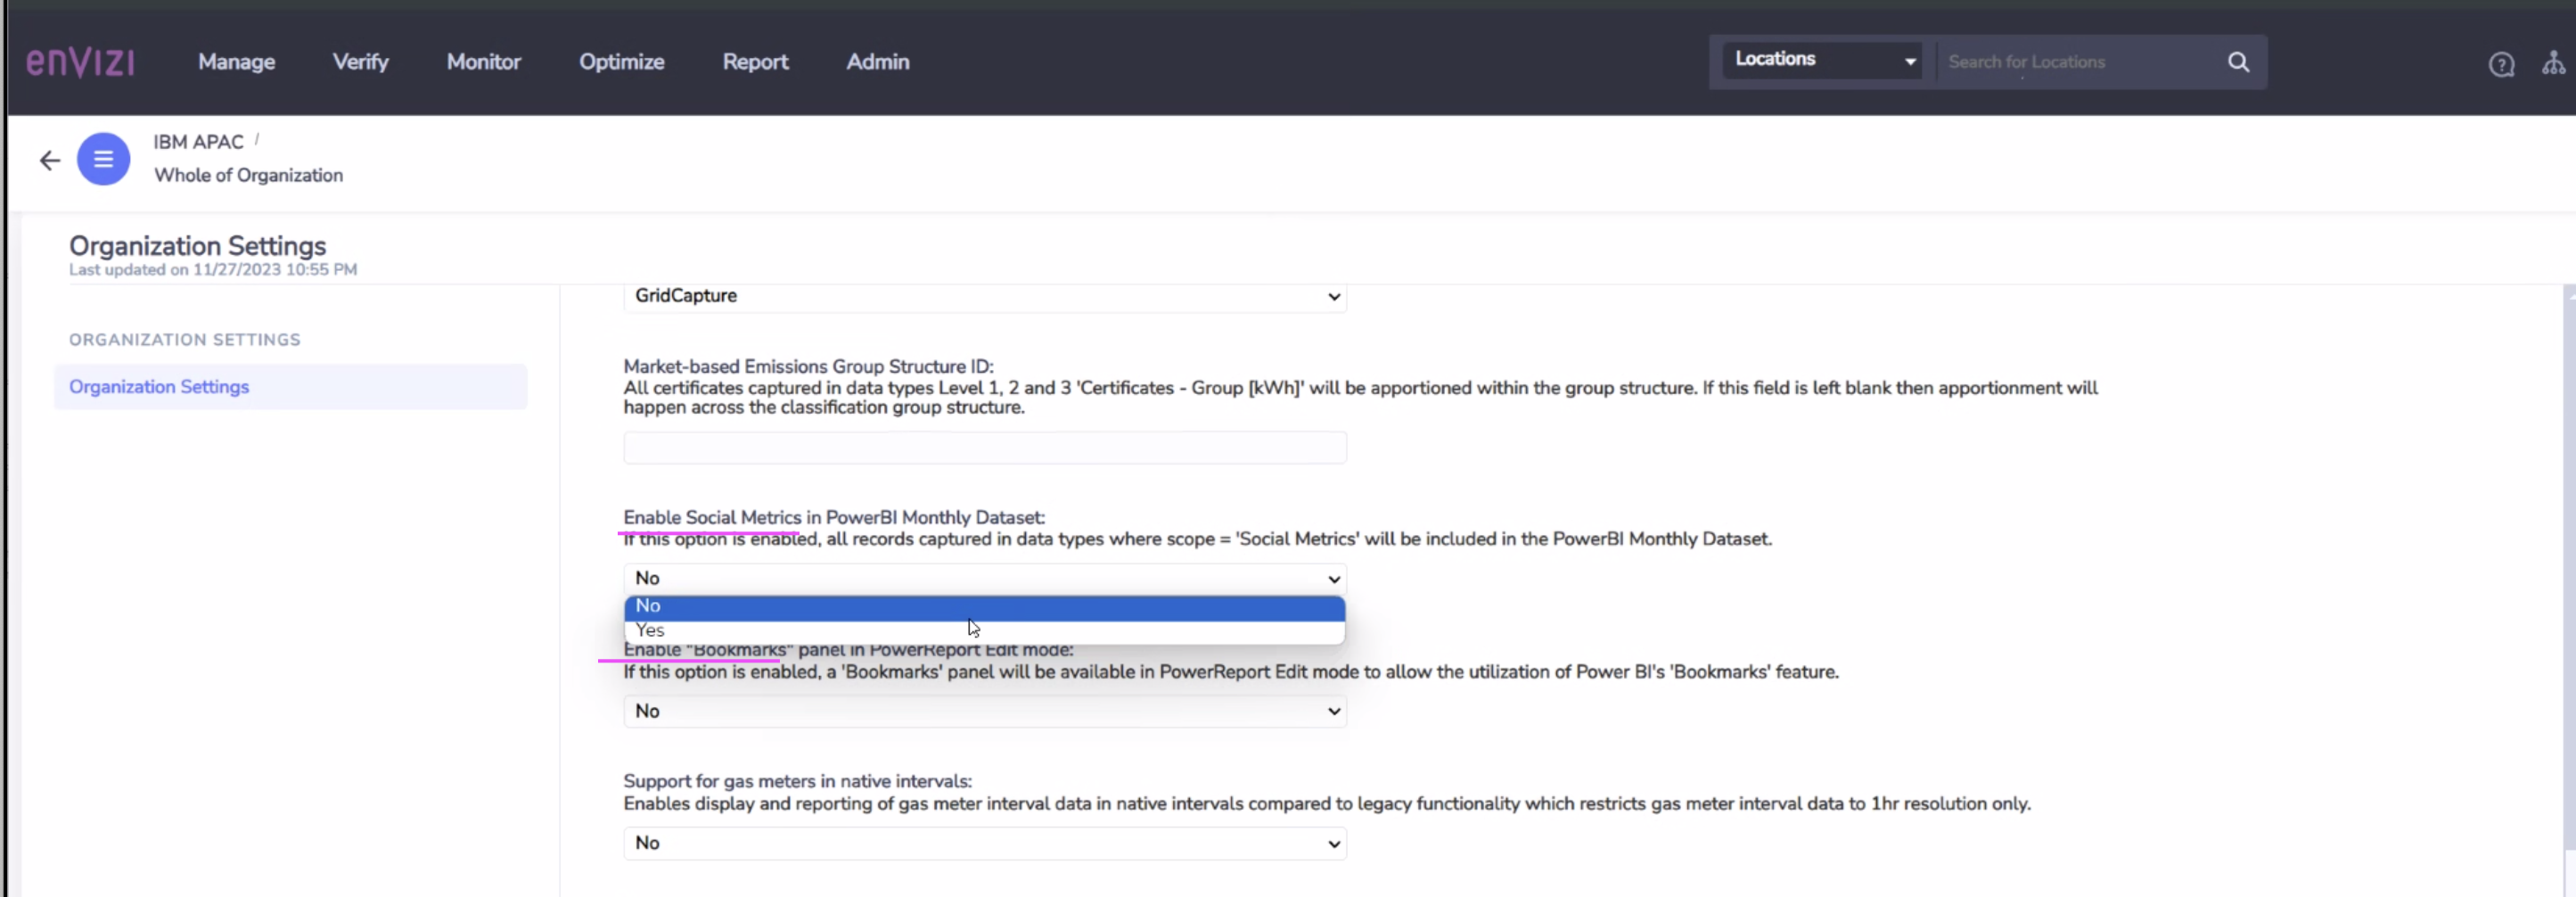
Task: Click the organization hierarchy icon top right
Action: tap(2552, 63)
